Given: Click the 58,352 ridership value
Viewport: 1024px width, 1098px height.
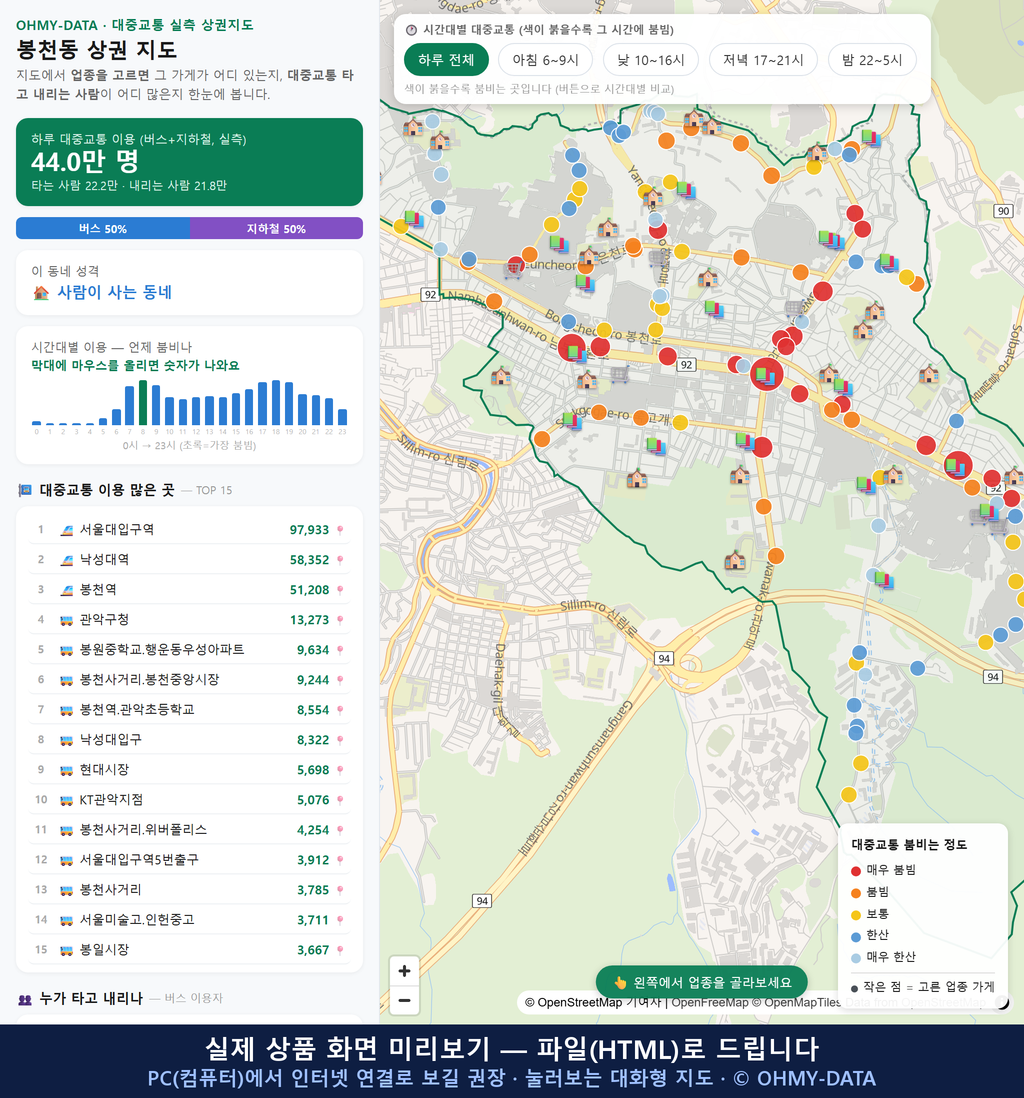Looking at the screenshot, I should 309,560.
